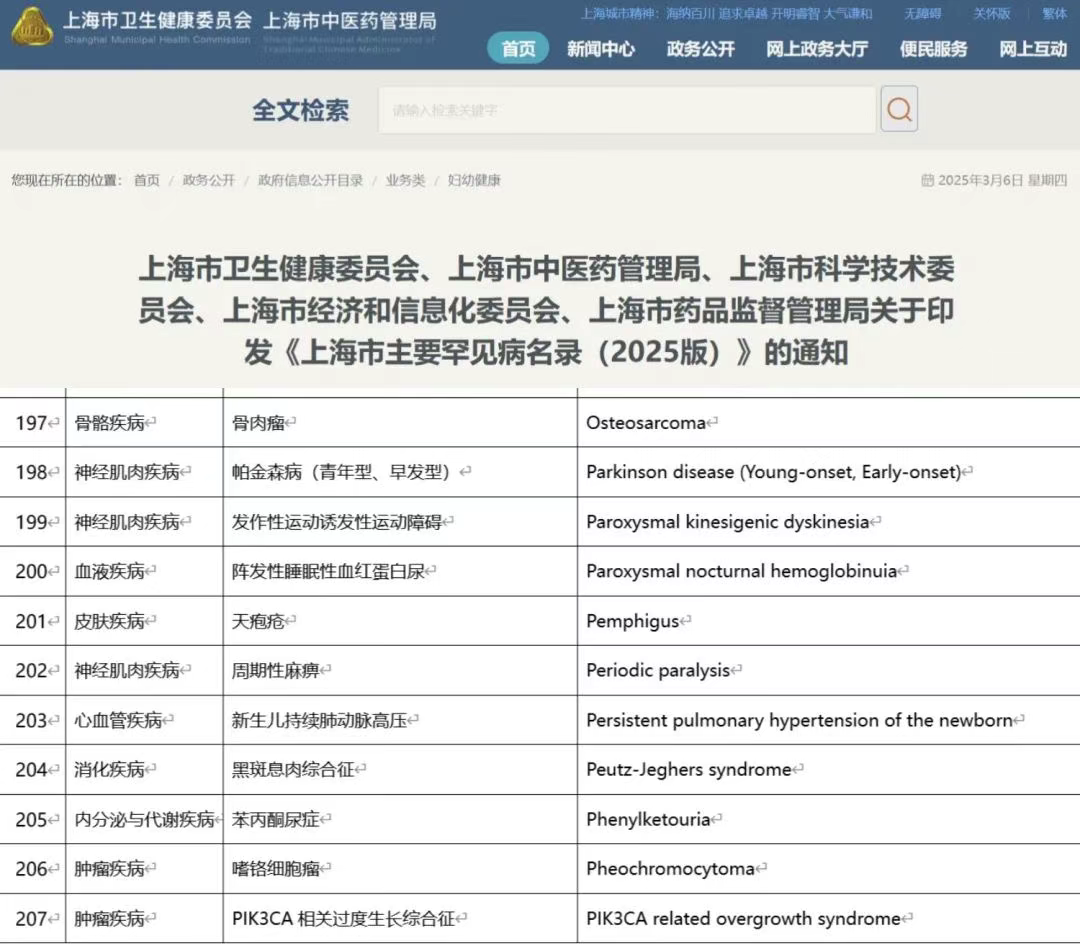
Task: Select the 内分泌与代谢疾病 category cell
Action: pos(145,819)
